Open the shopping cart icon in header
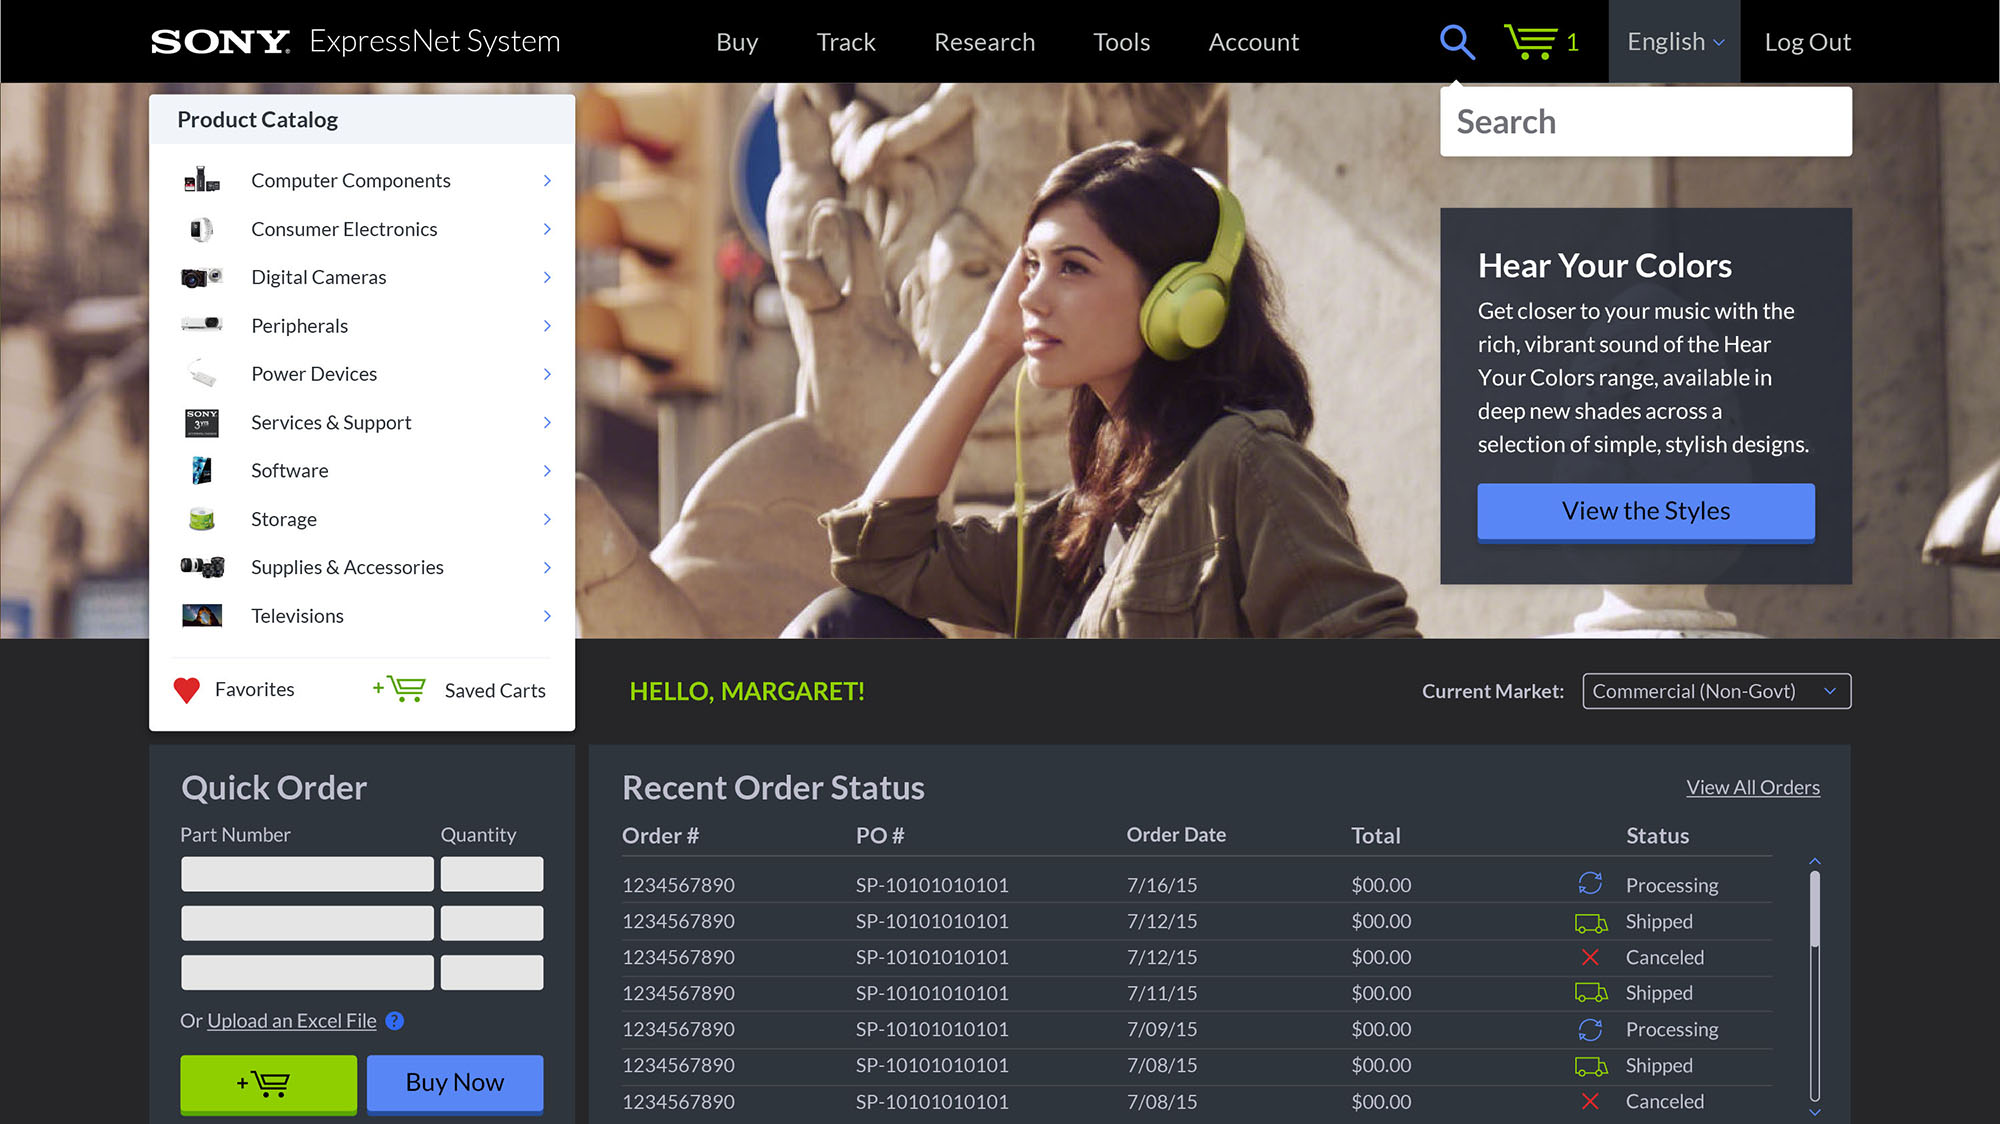This screenshot has width=2000, height=1124. click(x=1530, y=42)
